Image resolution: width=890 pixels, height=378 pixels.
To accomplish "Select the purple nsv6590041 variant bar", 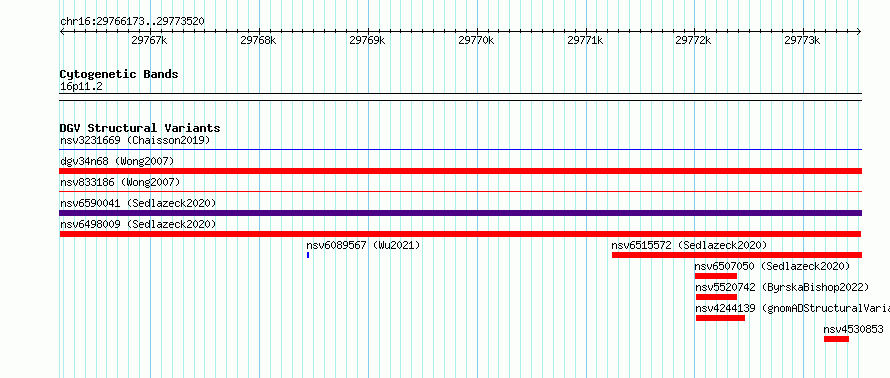I will 461,213.
